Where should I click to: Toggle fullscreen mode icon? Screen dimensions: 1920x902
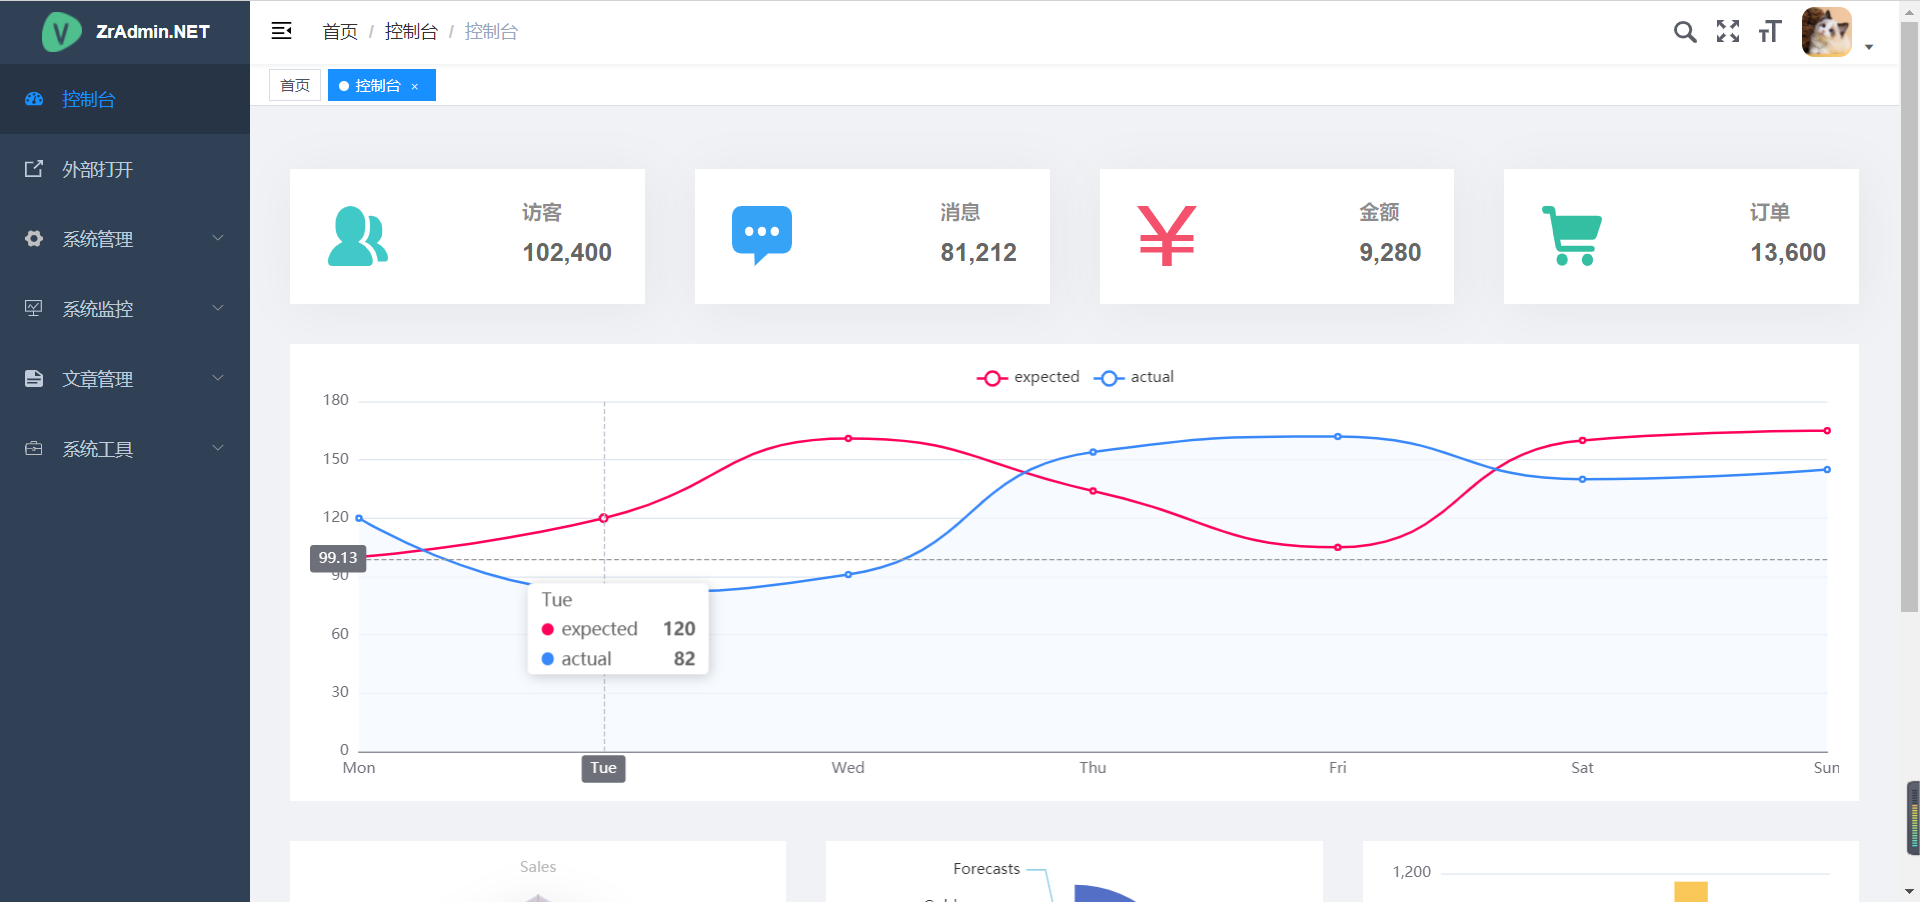click(1727, 32)
